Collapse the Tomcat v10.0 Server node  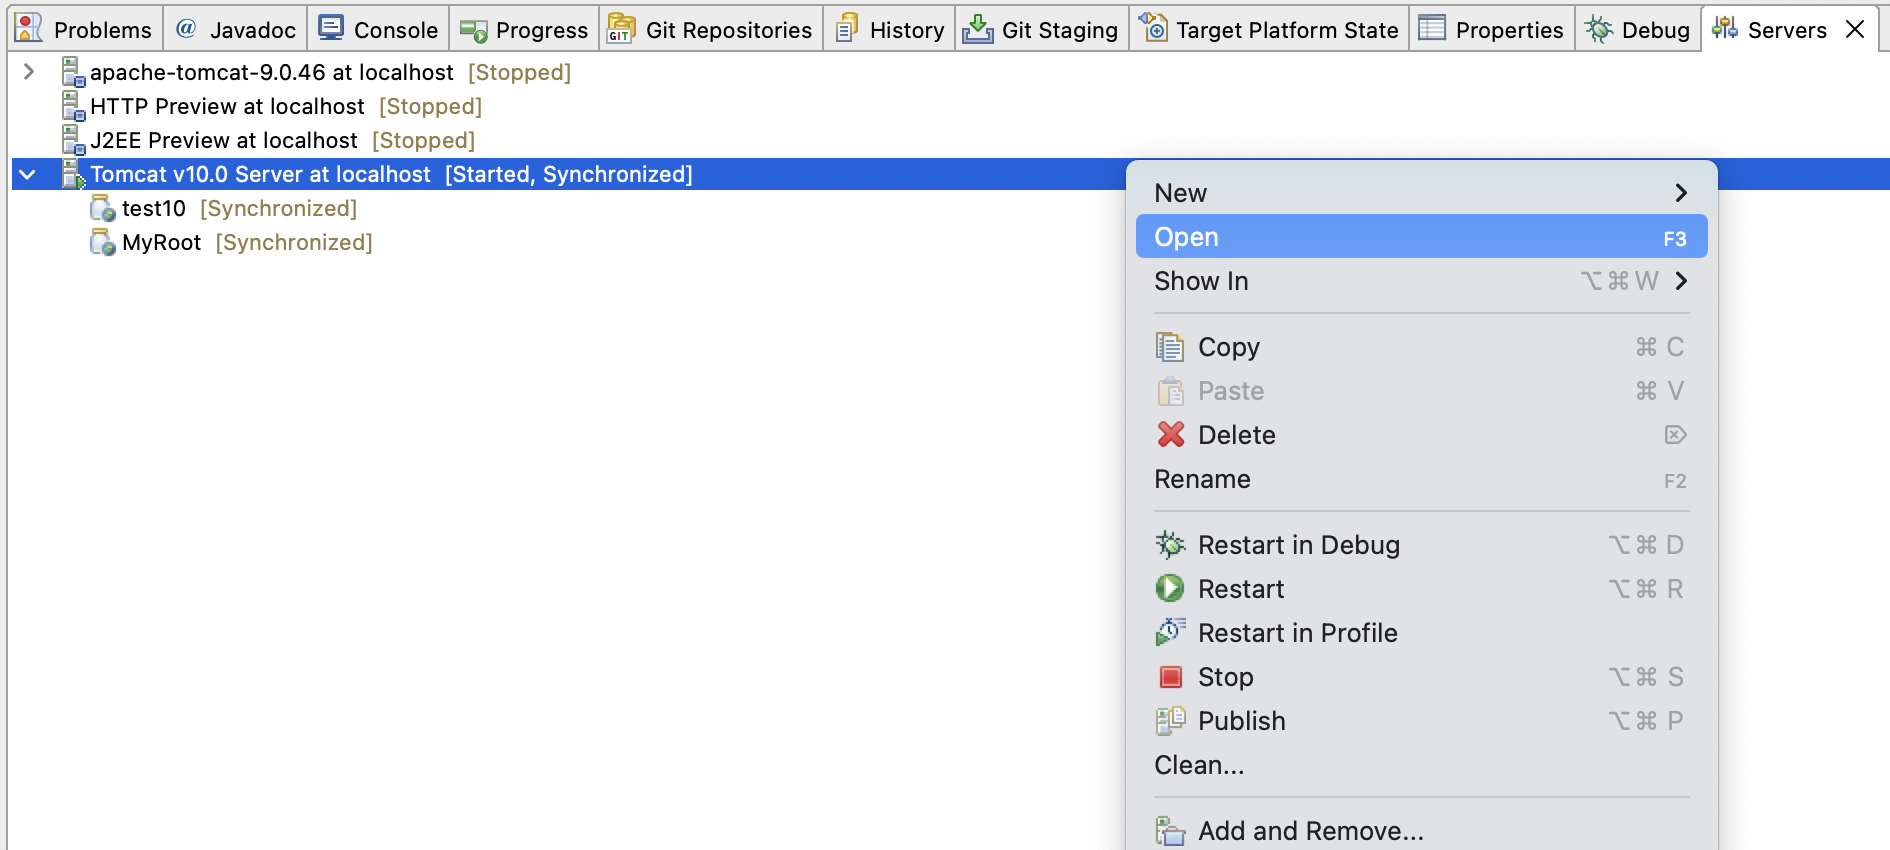click(x=28, y=174)
